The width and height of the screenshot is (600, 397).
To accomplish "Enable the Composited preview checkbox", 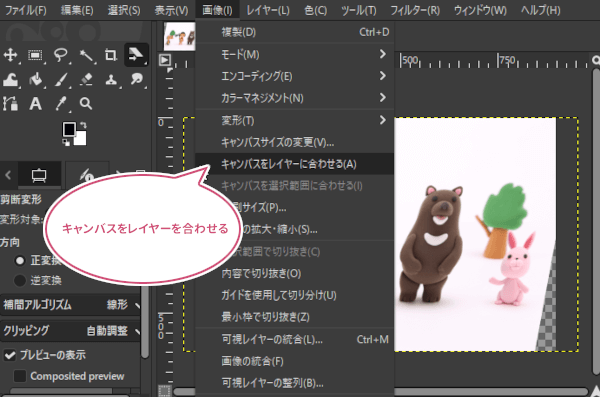I will [x=20, y=376].
